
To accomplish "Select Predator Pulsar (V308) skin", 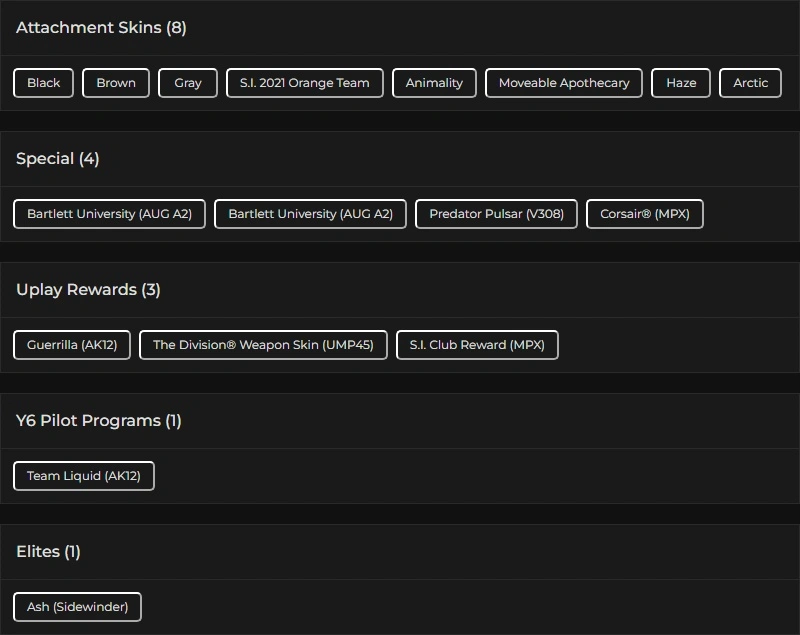I will pyautogui.click(x=496, y=214).
